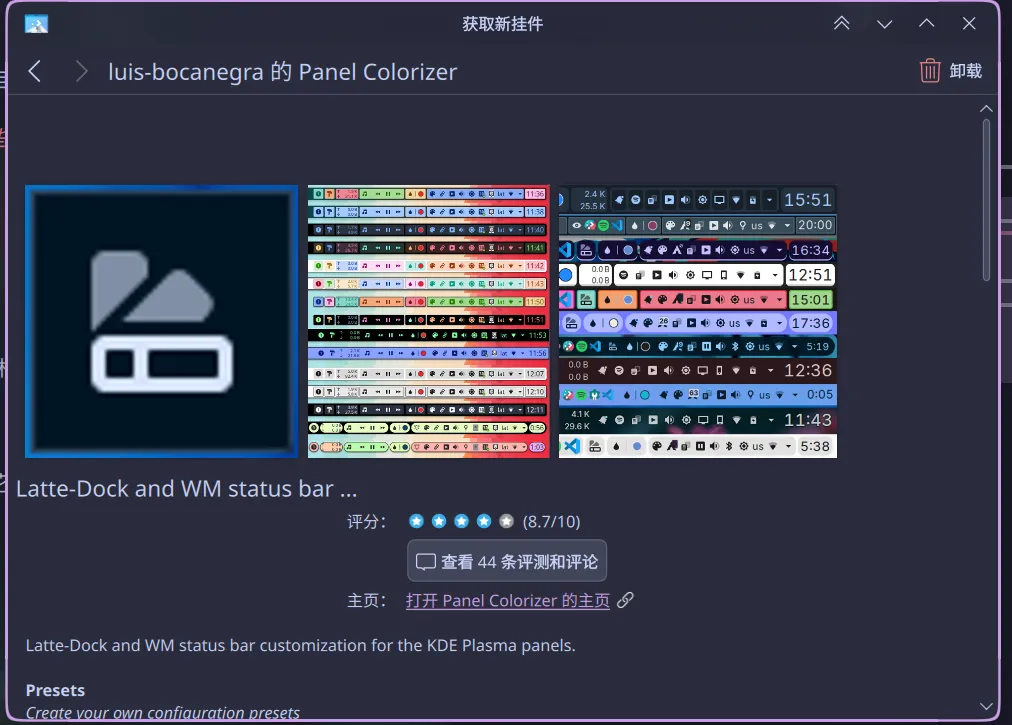Click the fifth gray rating star

(x=506, y=521)
